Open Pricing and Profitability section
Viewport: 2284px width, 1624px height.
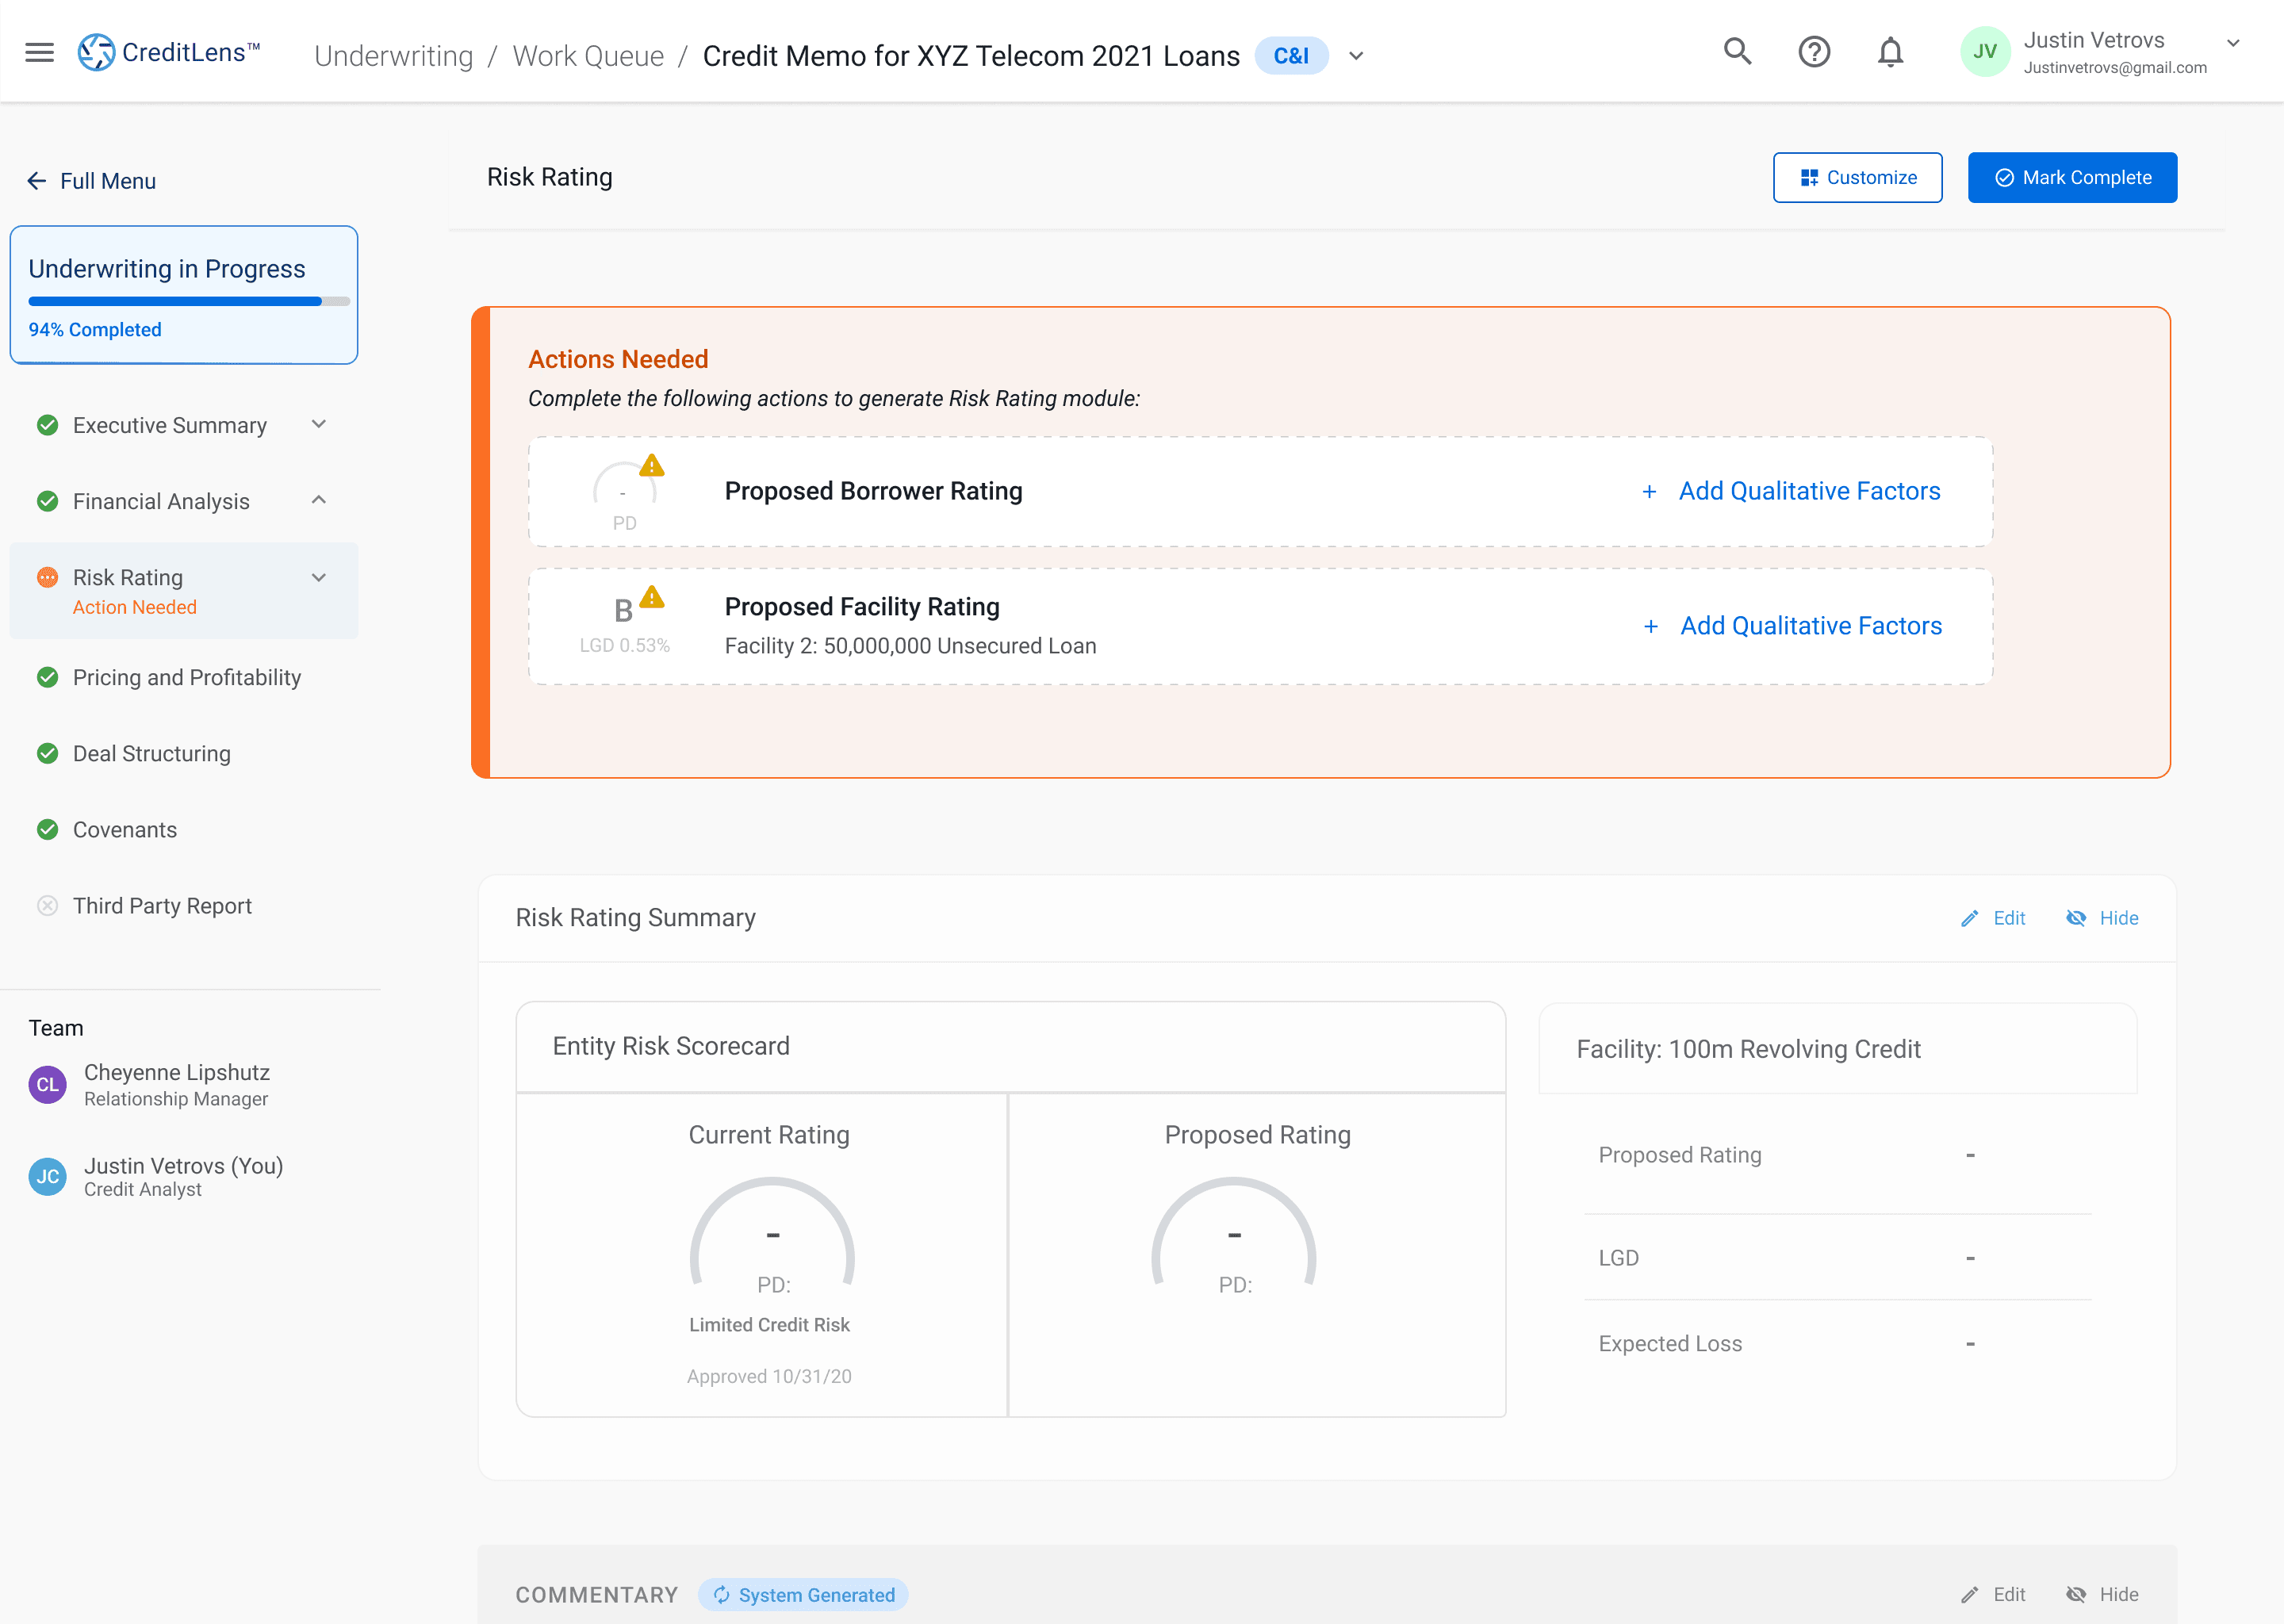coord(186,678)
